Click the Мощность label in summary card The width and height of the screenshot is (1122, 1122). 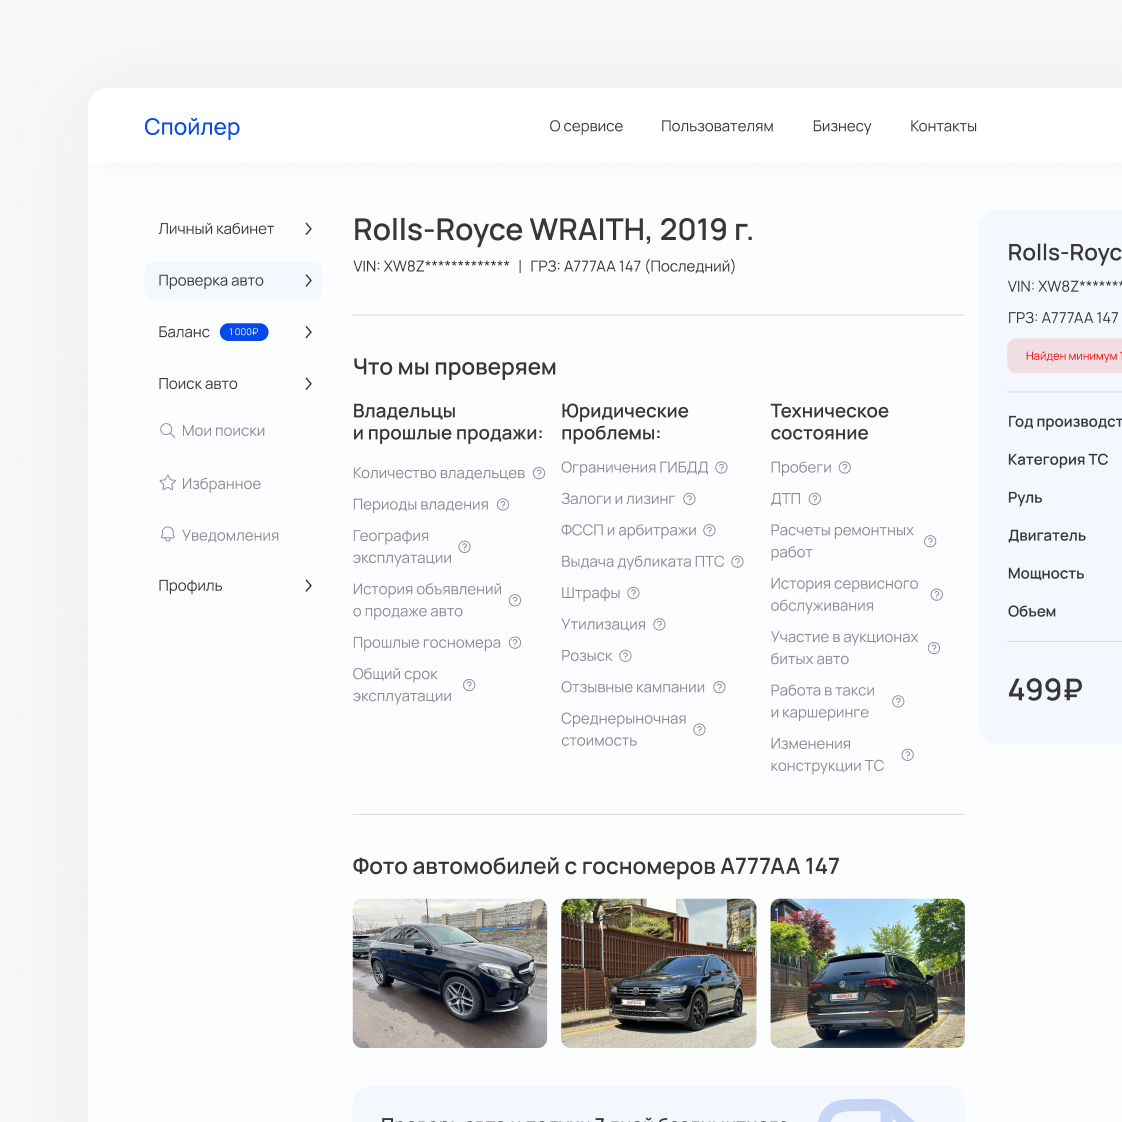[x=1045, y=573]
